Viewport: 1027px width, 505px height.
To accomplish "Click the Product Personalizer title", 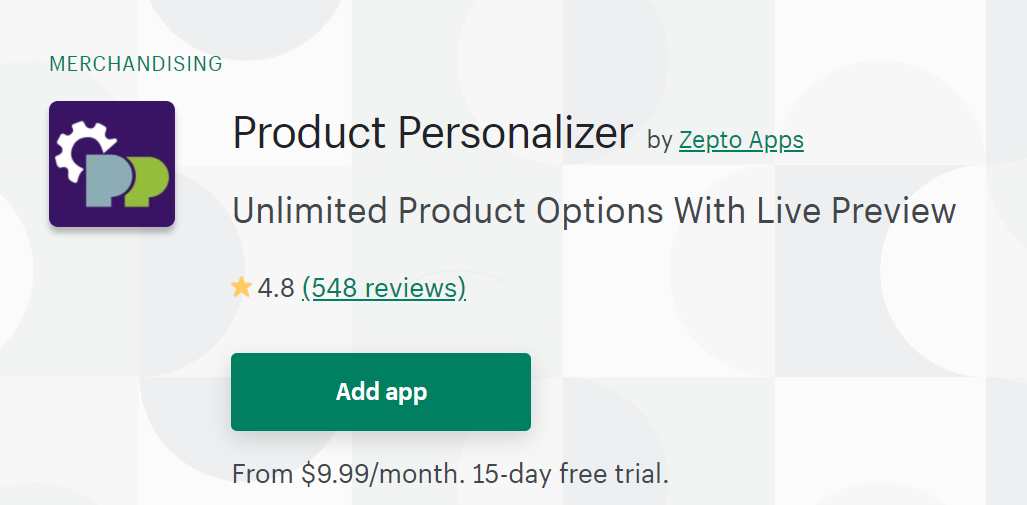I will [432, 133].
